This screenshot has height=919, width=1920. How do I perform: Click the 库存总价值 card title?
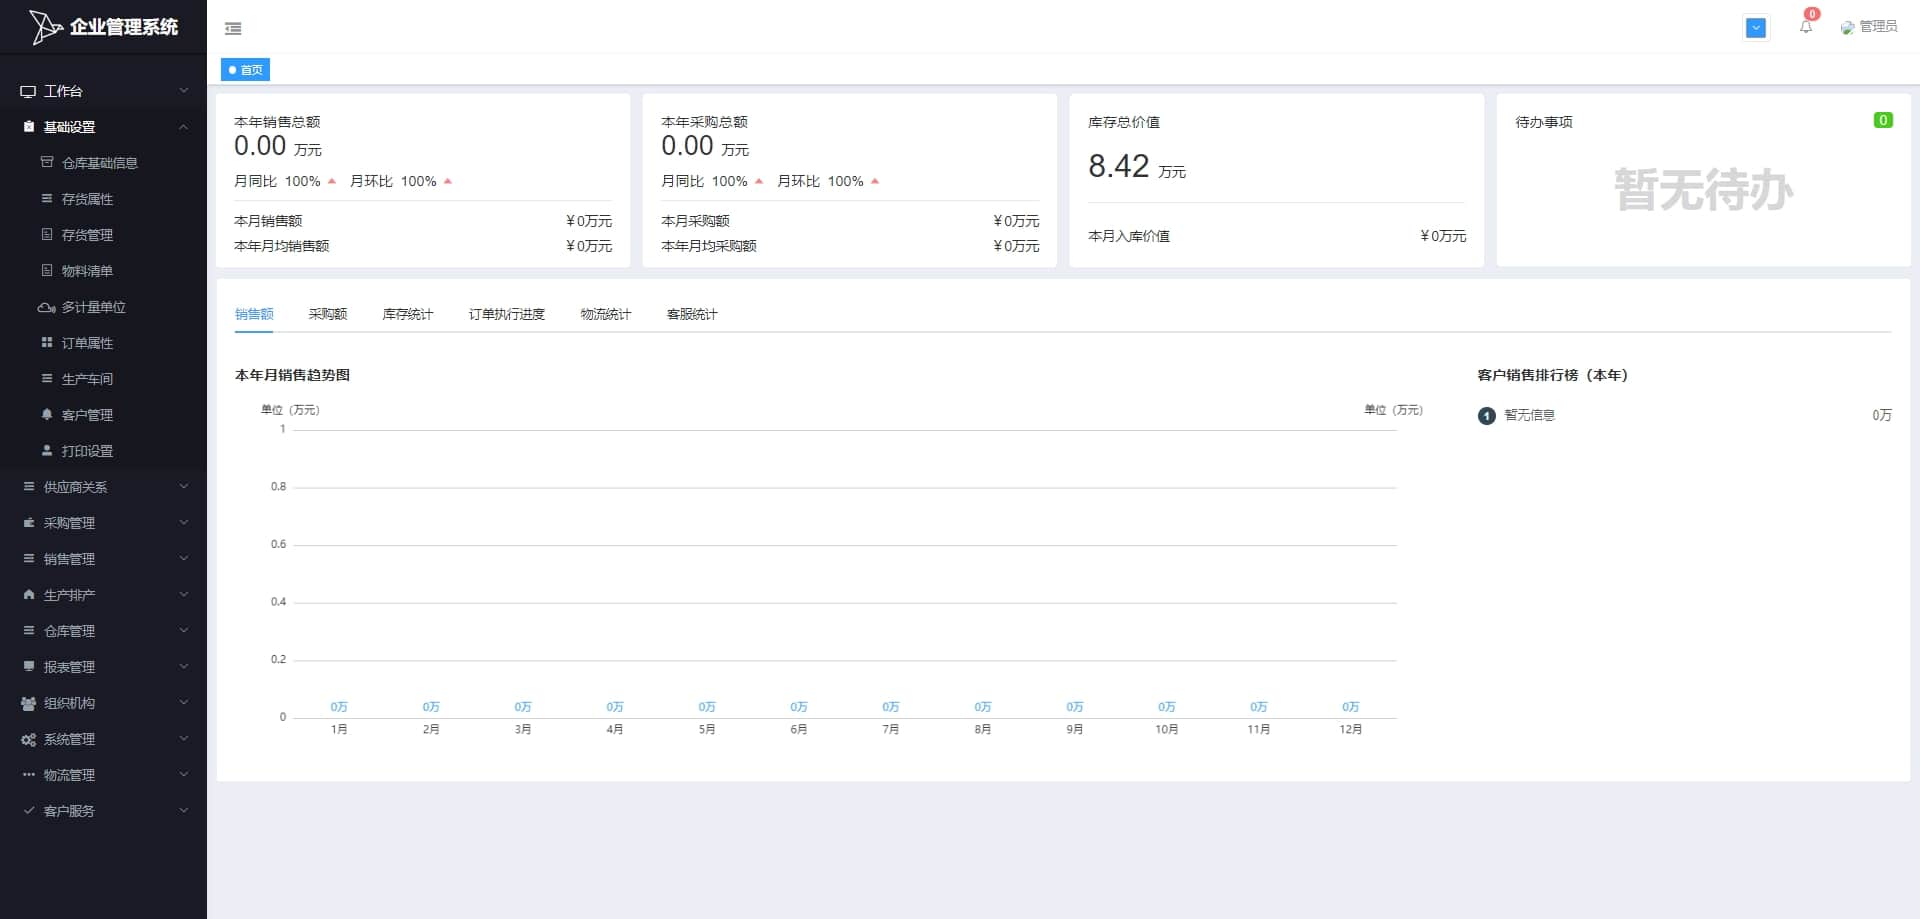[x=1124, y=122]
